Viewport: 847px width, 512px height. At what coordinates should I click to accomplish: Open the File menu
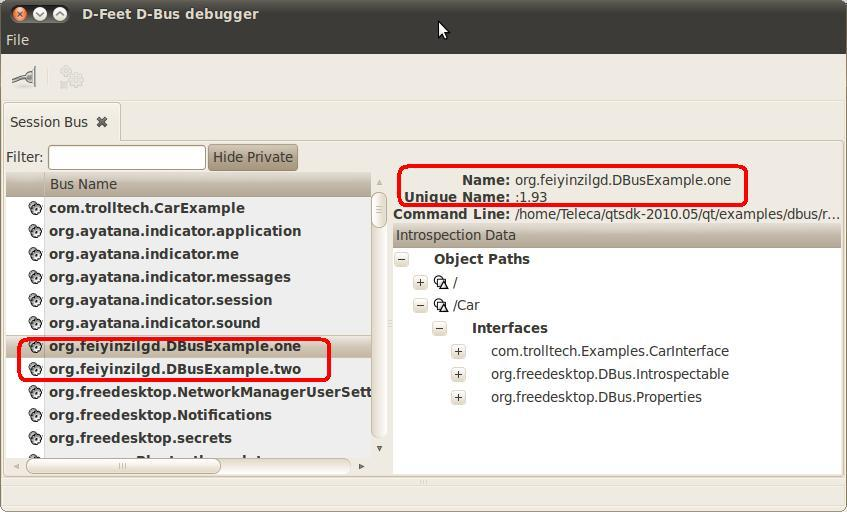click(x=17, y=40)
